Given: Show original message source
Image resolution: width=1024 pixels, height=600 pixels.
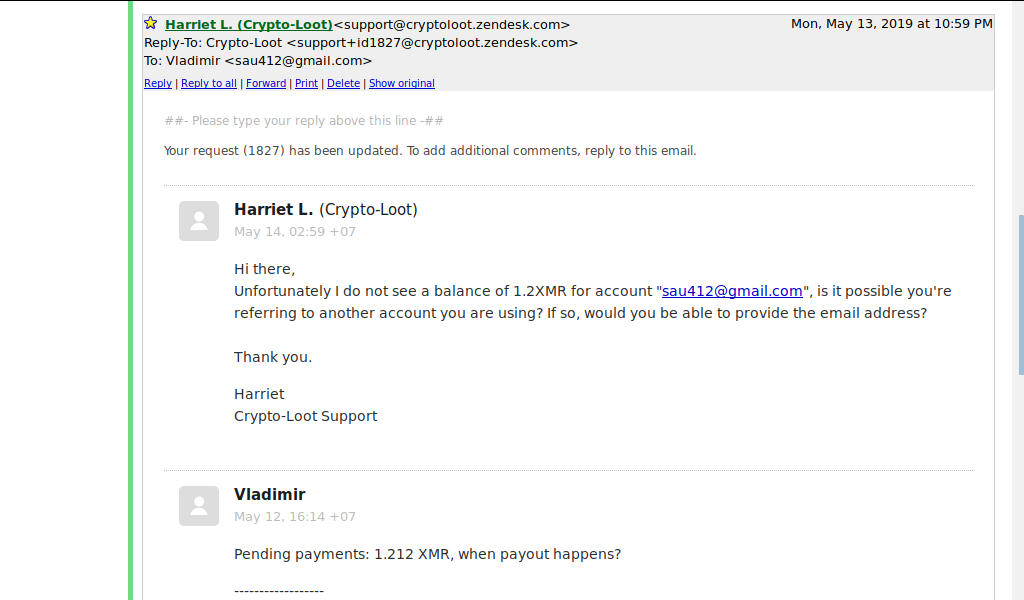Looking at the screenshot, I should tap(402, 84).
